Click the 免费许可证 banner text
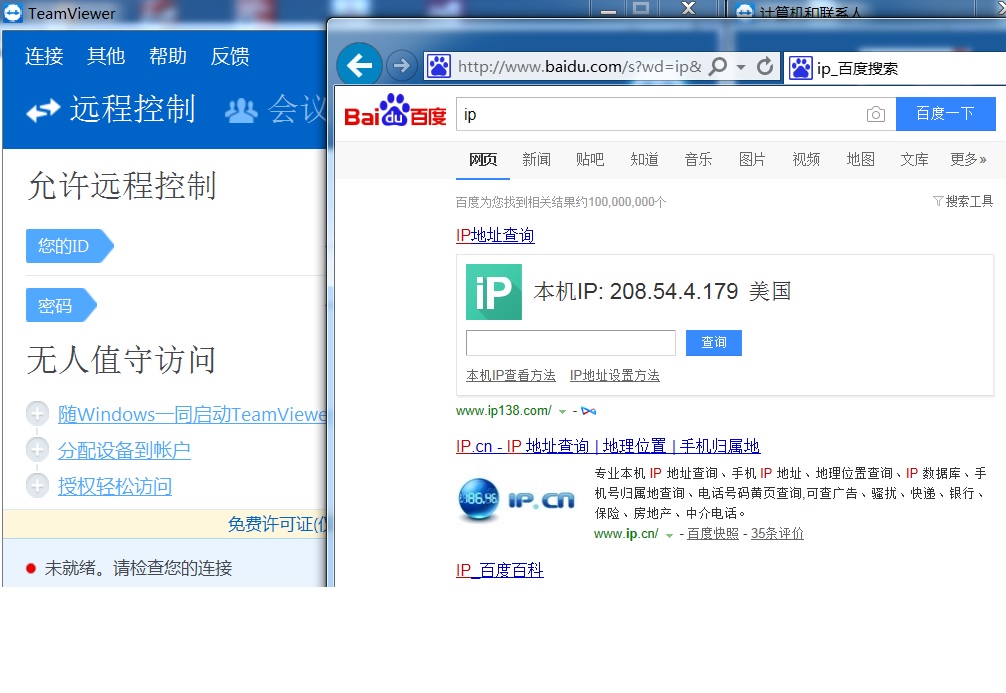 click(277, 524)
